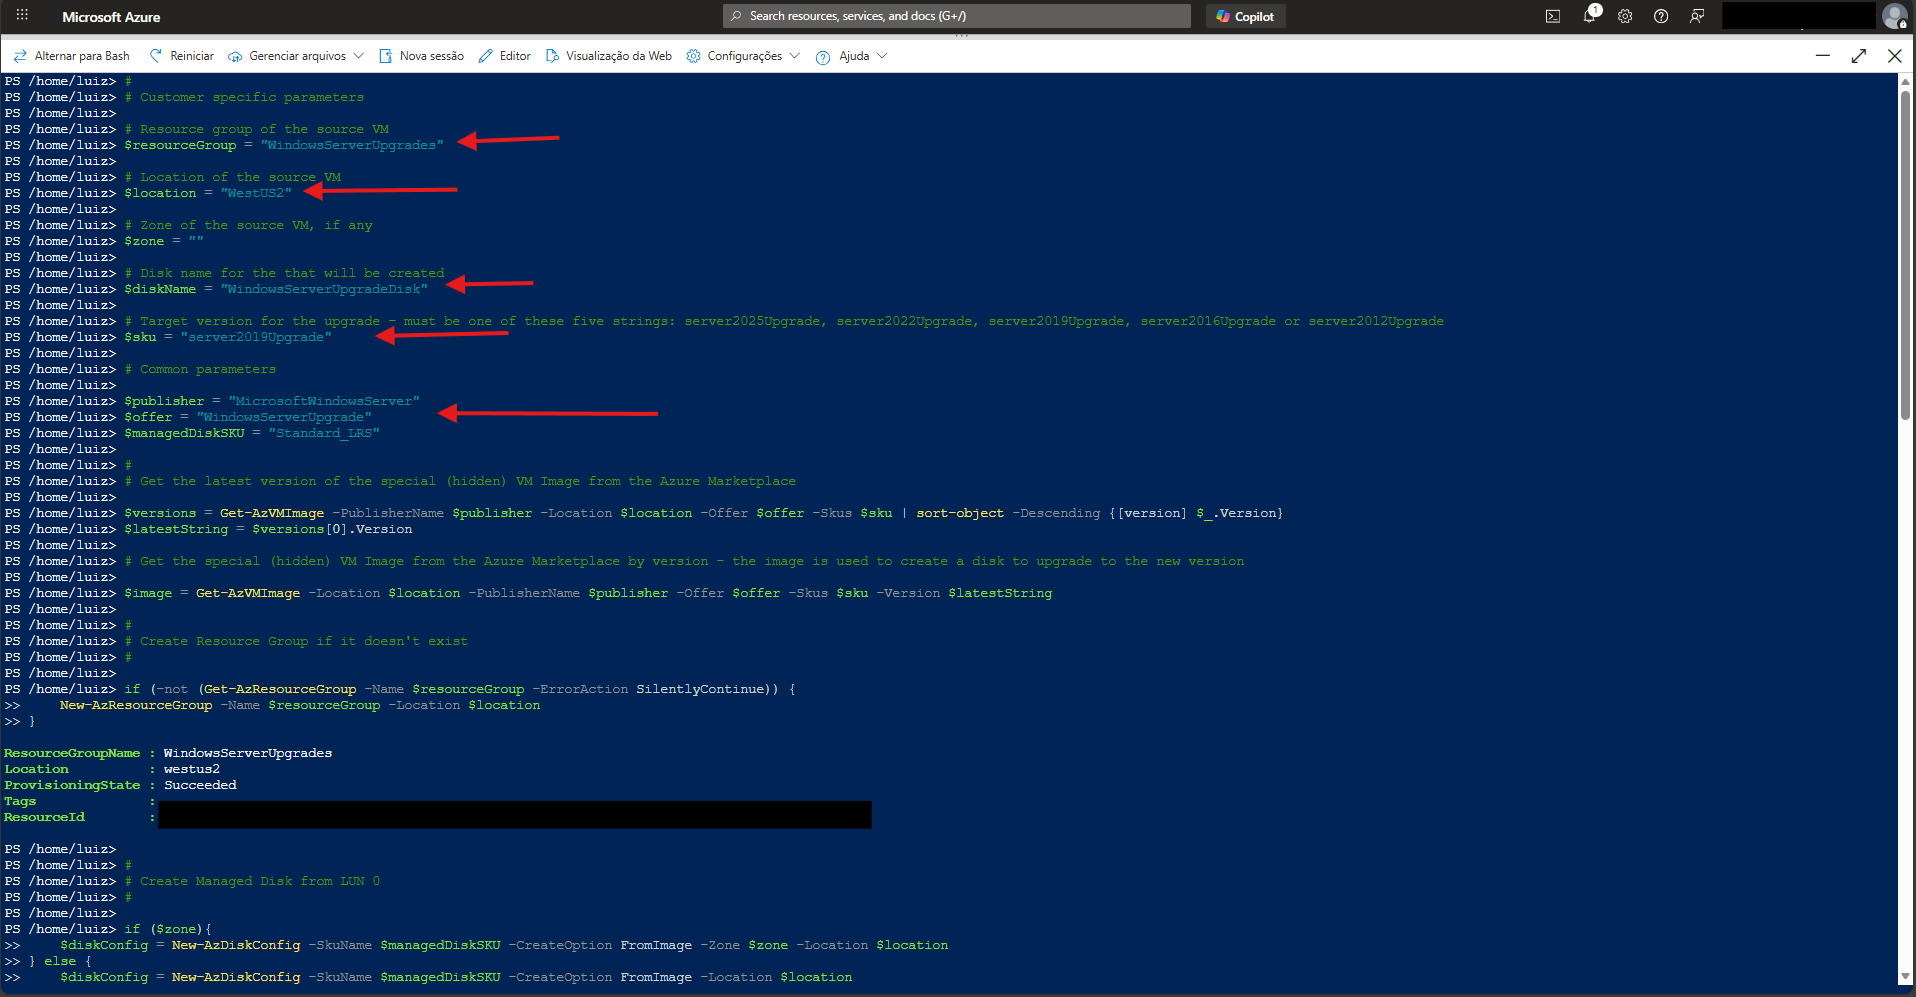Image resolution: width=1916 pixels, height=997 pixels.
Task: Open portal settings gear icon
Action: pos(1625,16)
